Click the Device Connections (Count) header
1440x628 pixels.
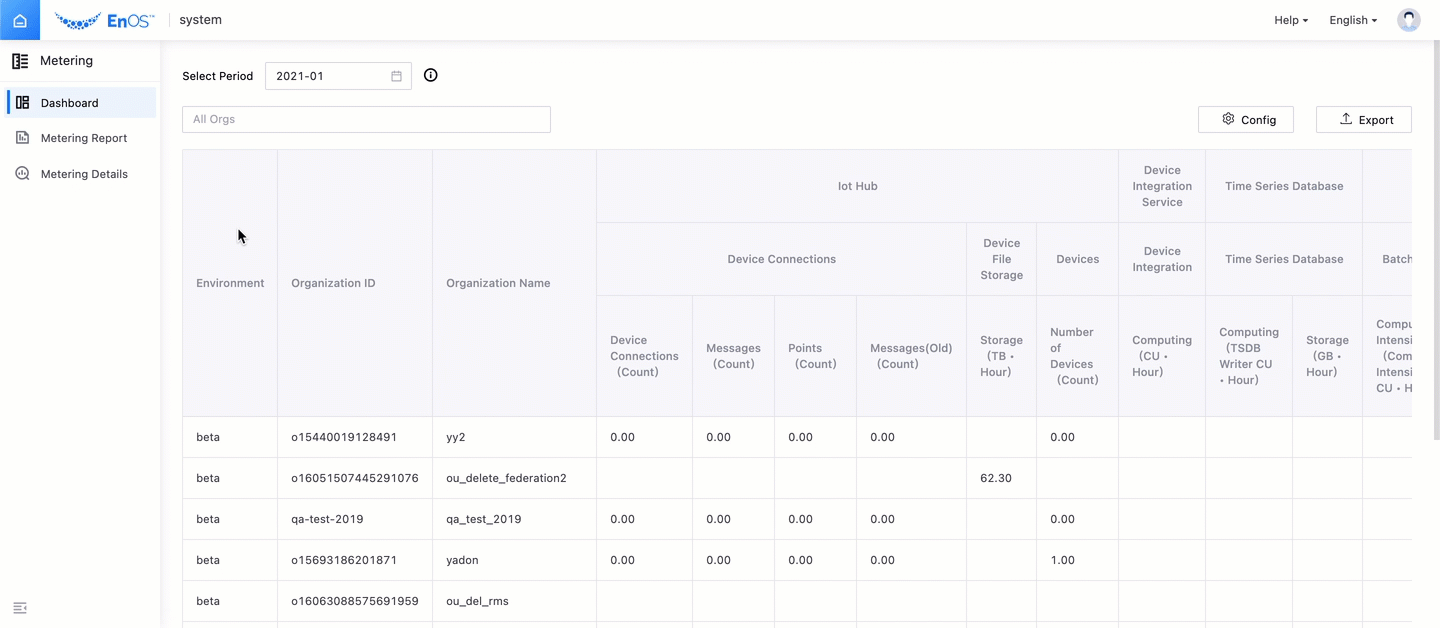tap(644, 356)
